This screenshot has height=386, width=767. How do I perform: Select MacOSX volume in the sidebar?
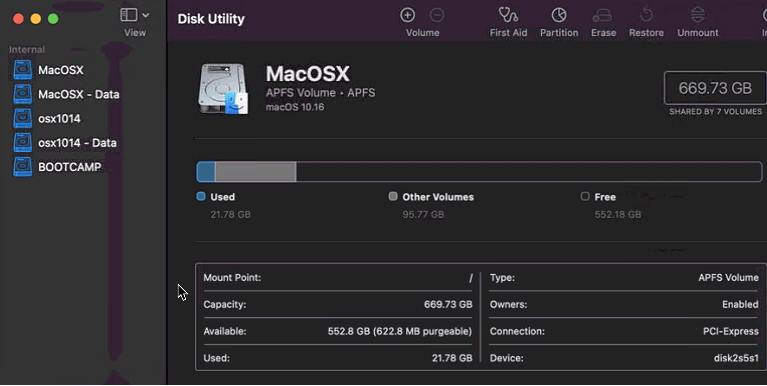tap(61, 70)
